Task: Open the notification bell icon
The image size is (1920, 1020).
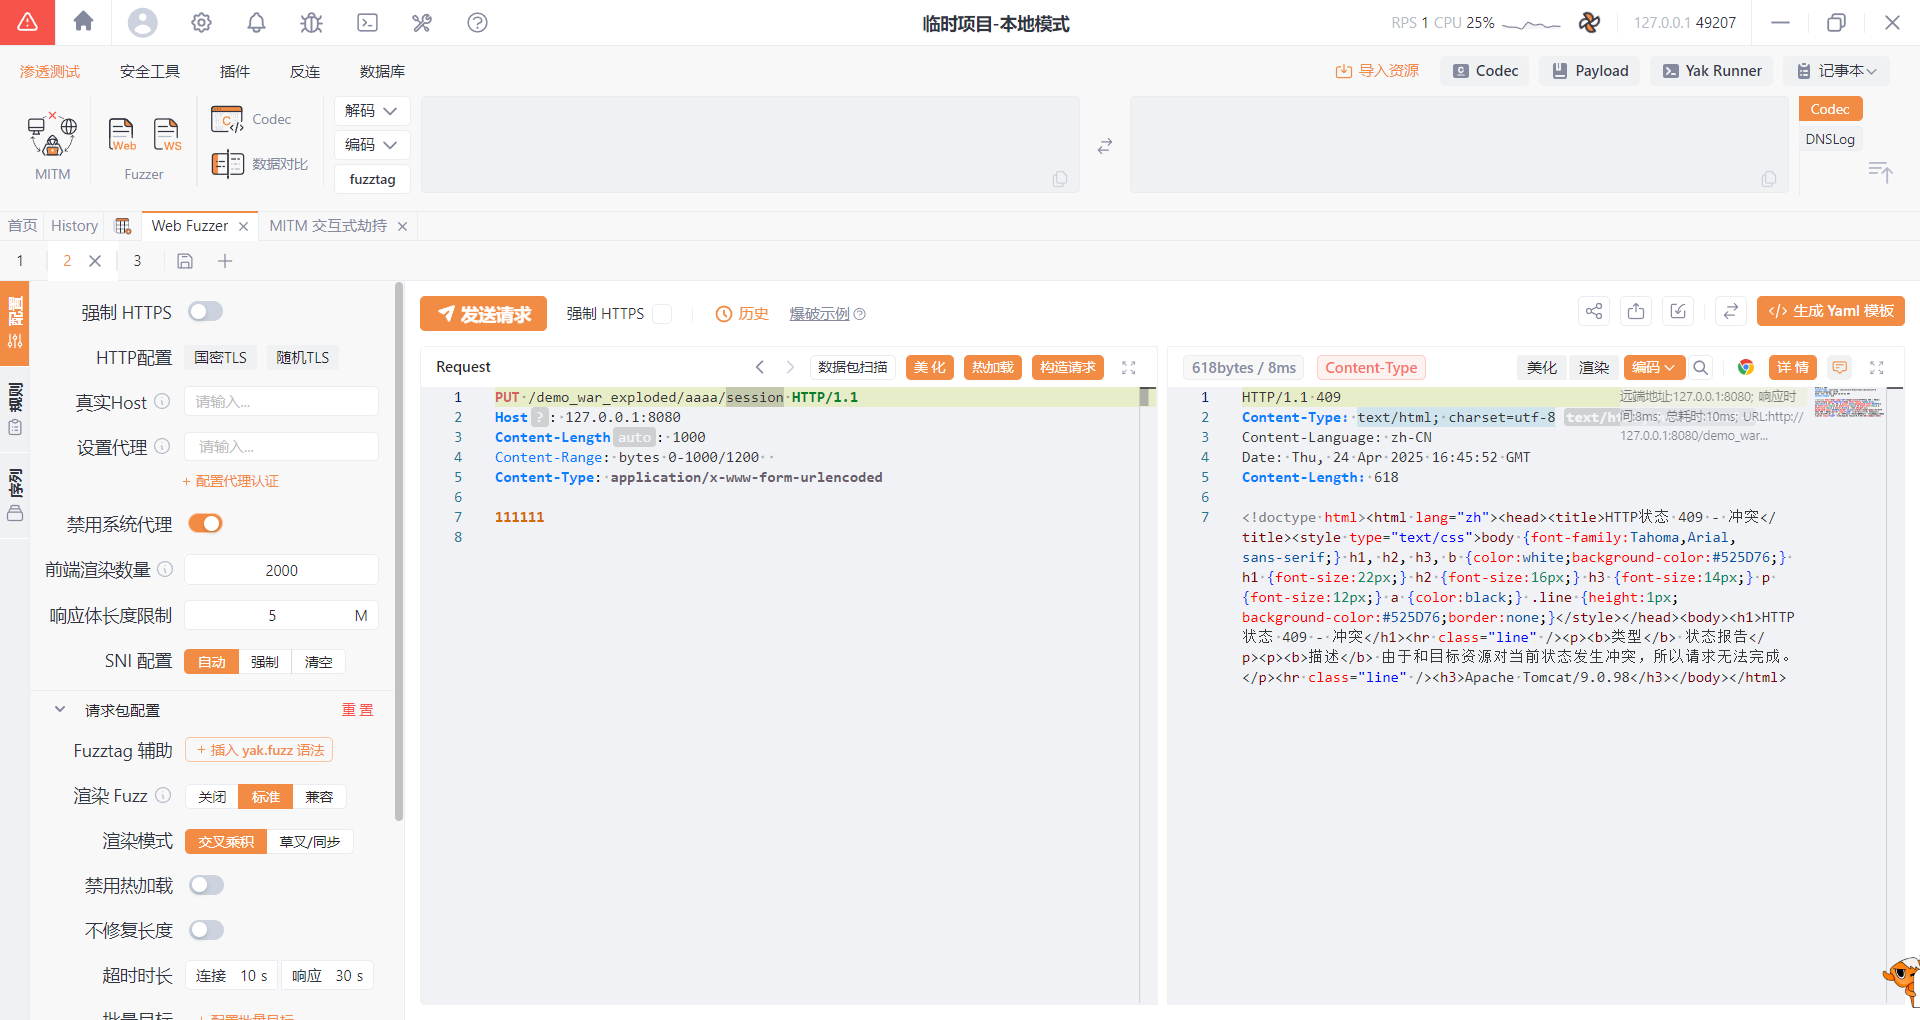Action: pos(256,22)
